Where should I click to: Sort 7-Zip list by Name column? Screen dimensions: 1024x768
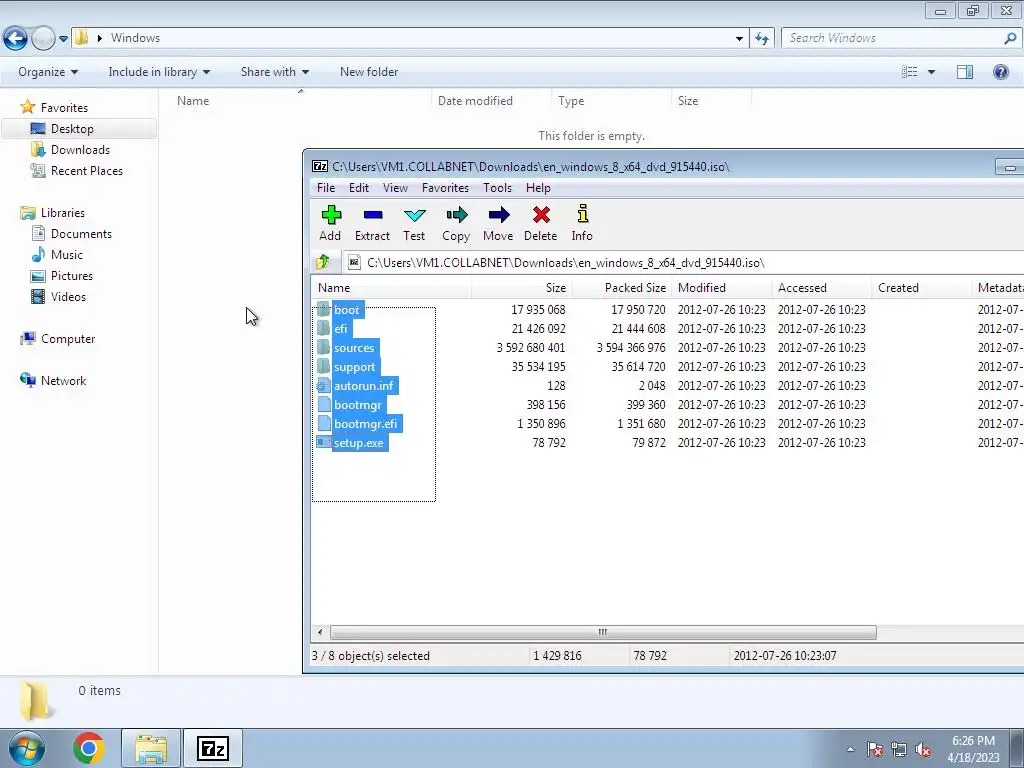(x=391, y=288)
